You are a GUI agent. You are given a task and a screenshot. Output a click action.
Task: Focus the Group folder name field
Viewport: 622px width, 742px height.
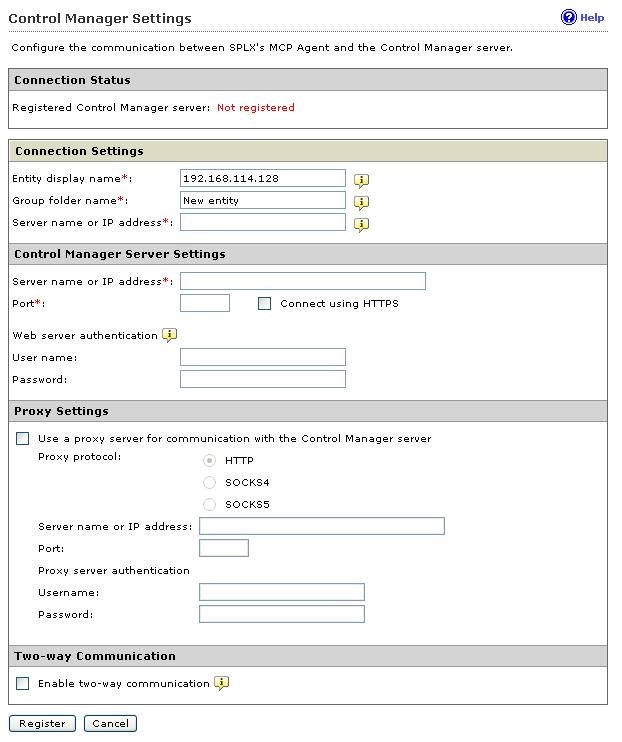[x=263, y=200]
